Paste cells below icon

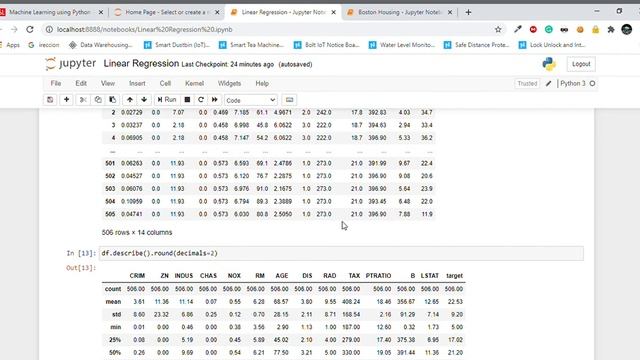[x=113, y=100]
